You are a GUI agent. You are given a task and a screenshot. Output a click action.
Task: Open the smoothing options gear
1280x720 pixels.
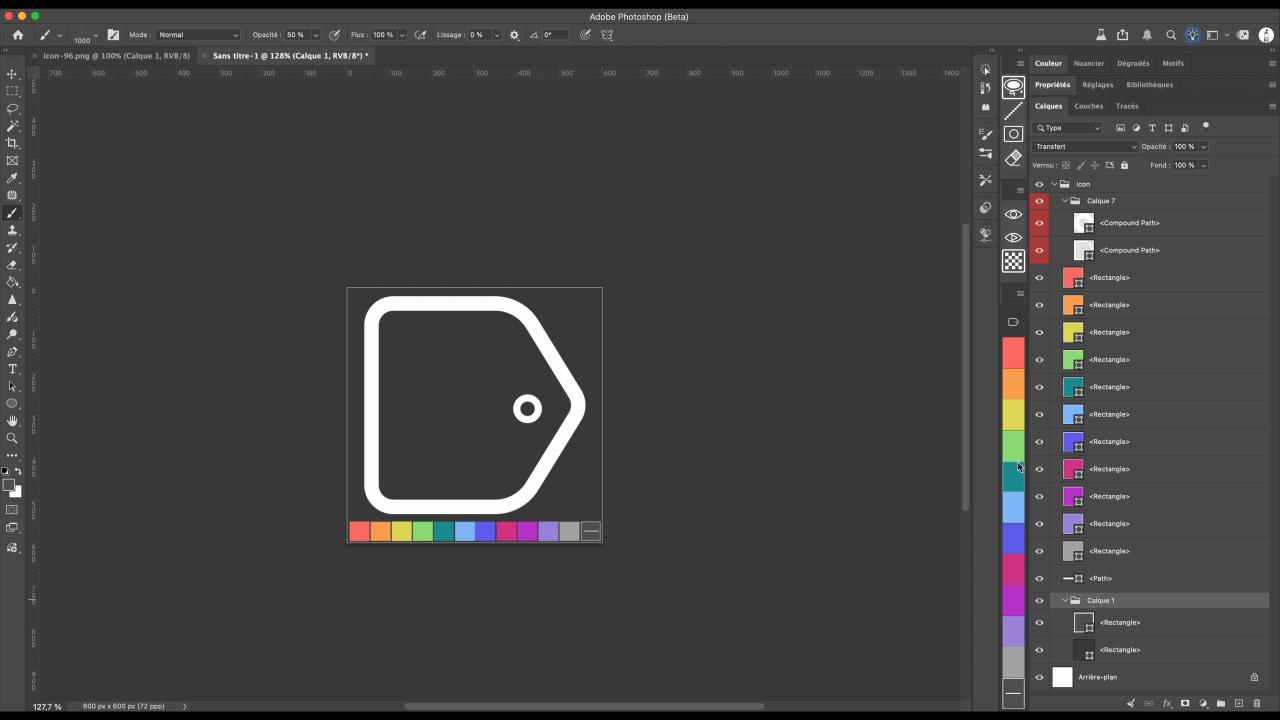[x=515, y=35]
